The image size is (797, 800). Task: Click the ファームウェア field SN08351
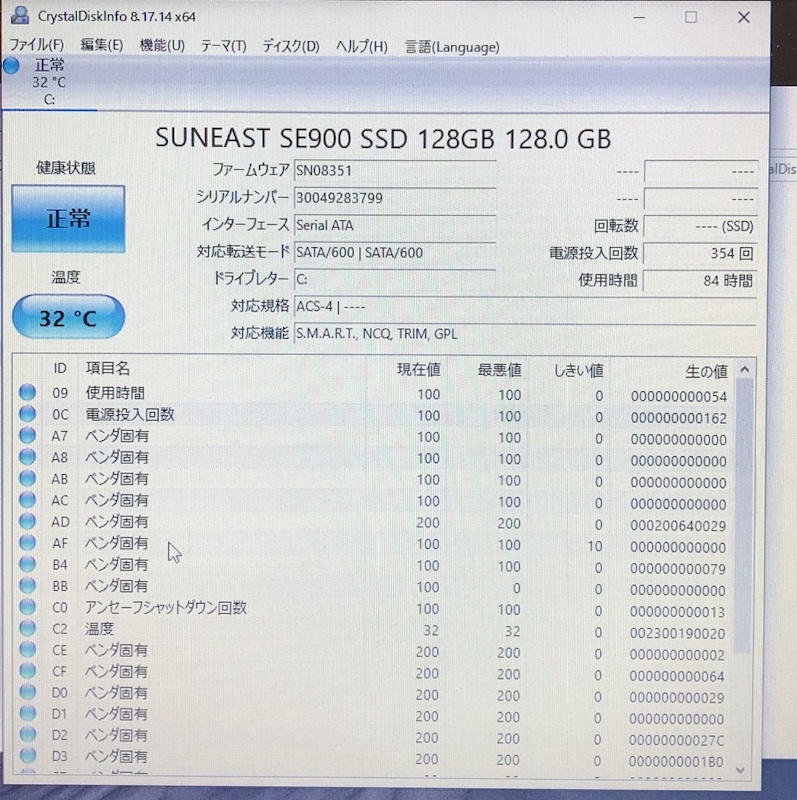point(395,170)
